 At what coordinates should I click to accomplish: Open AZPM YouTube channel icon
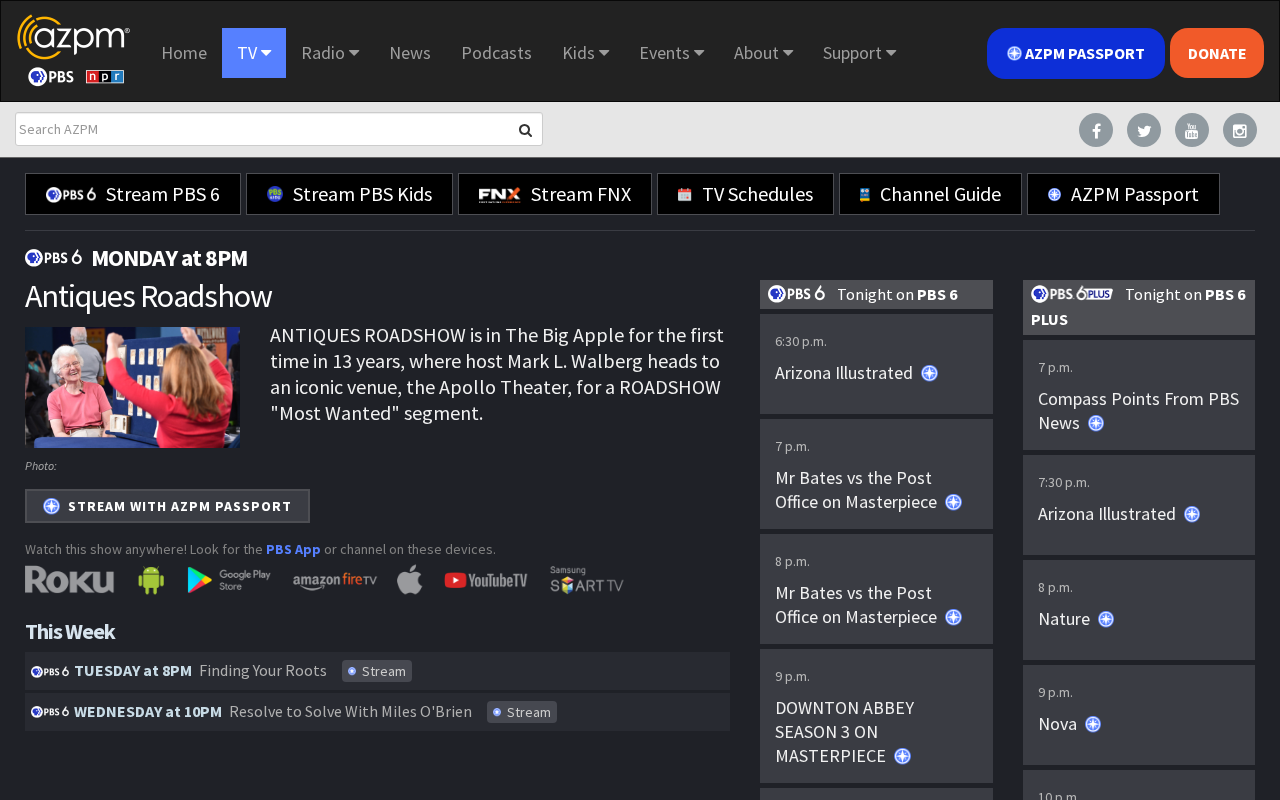(1192, 130)
